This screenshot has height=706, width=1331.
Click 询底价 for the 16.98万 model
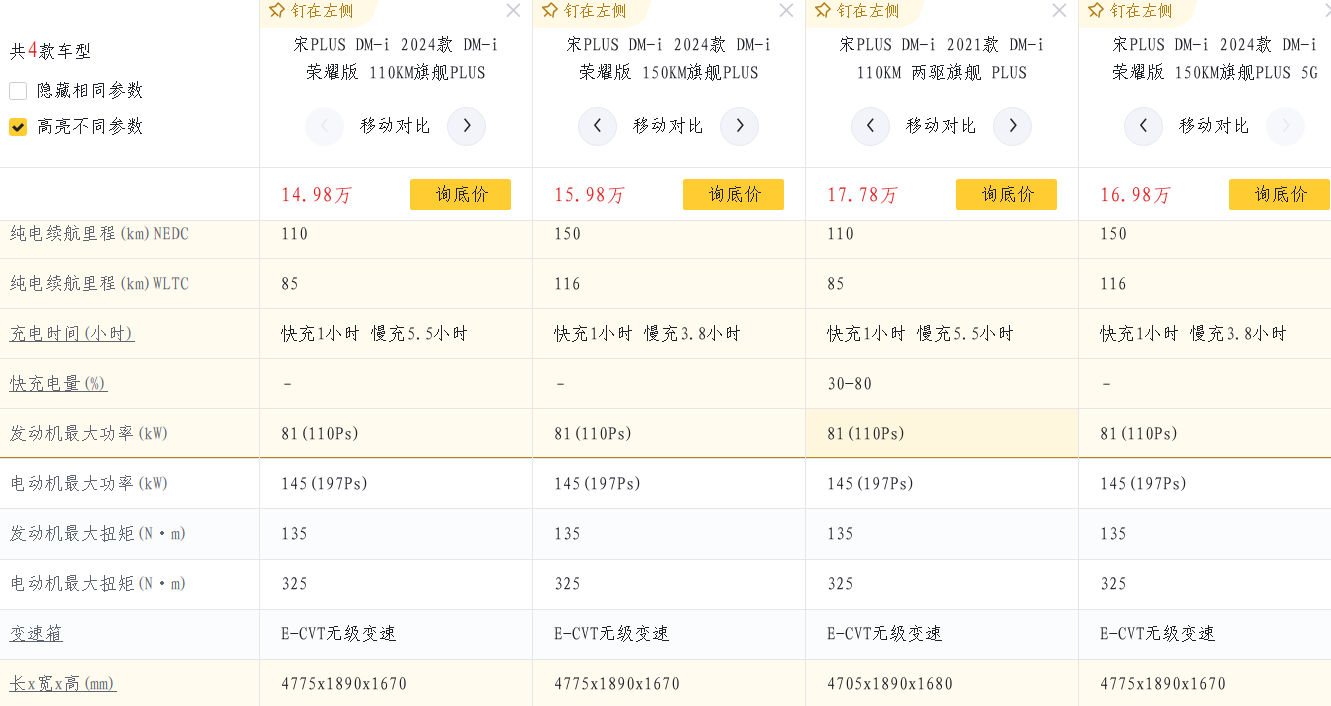tap(1279, 195)
